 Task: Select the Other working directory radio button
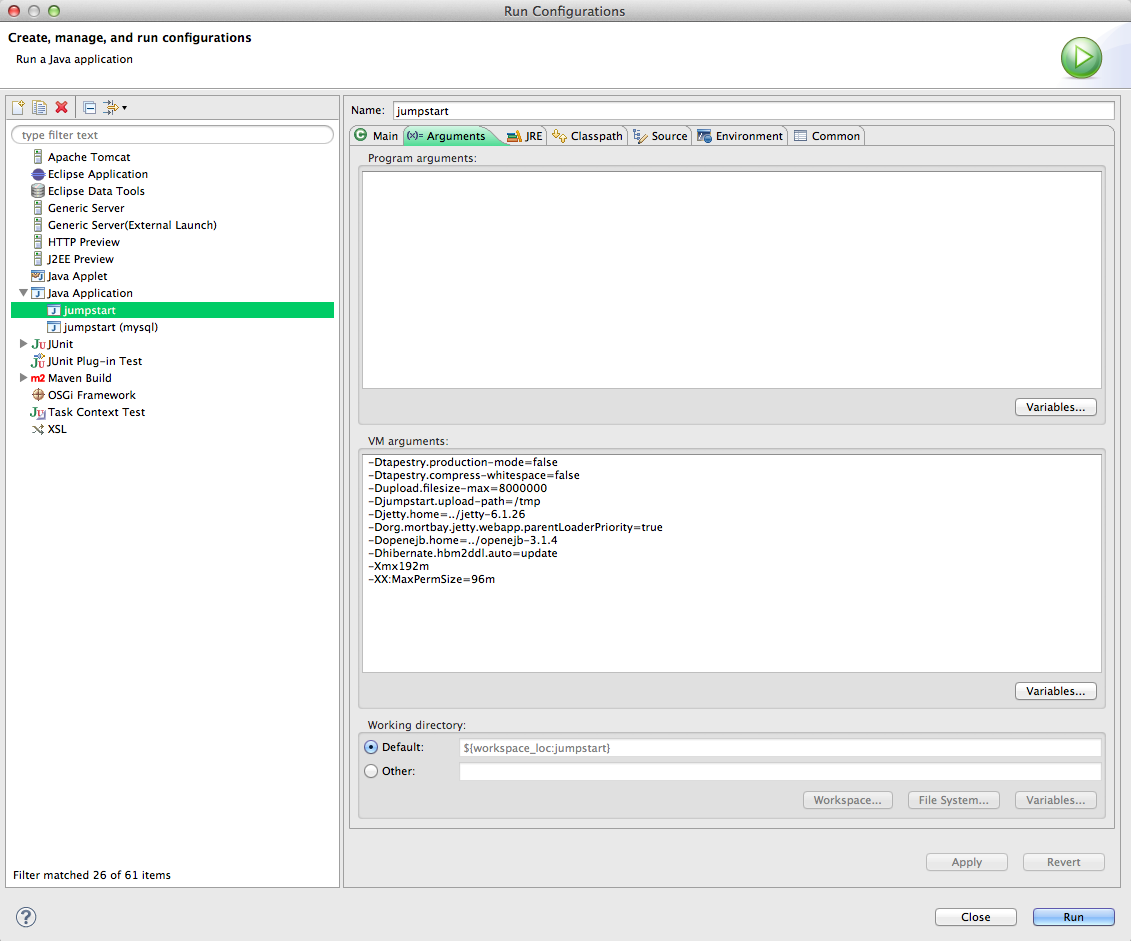click(371, 771)
